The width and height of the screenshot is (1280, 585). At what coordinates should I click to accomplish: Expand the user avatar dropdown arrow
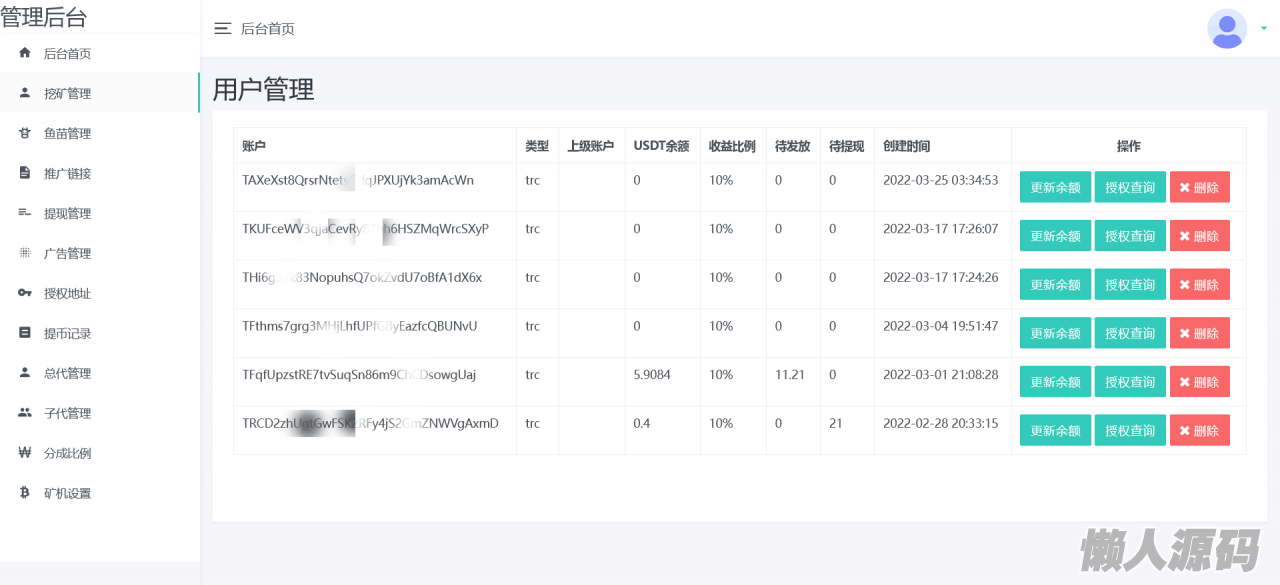(x=1264, y=29)
